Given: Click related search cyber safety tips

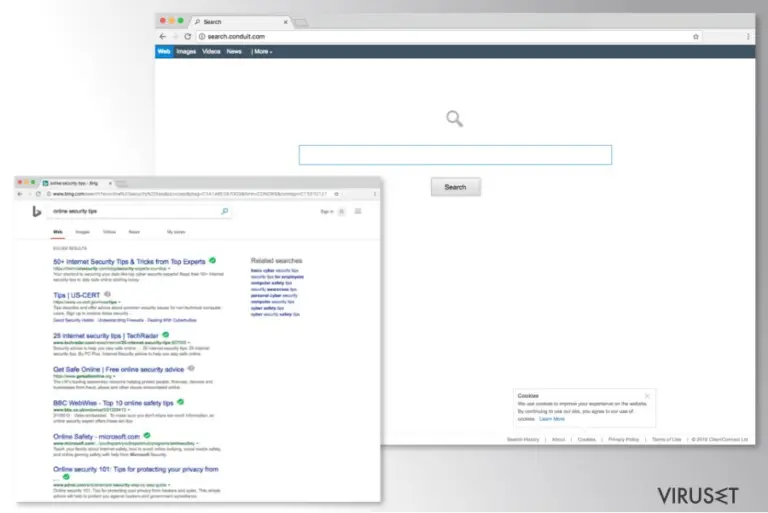Looking at the screenshot, I should (x=267, y=308).
